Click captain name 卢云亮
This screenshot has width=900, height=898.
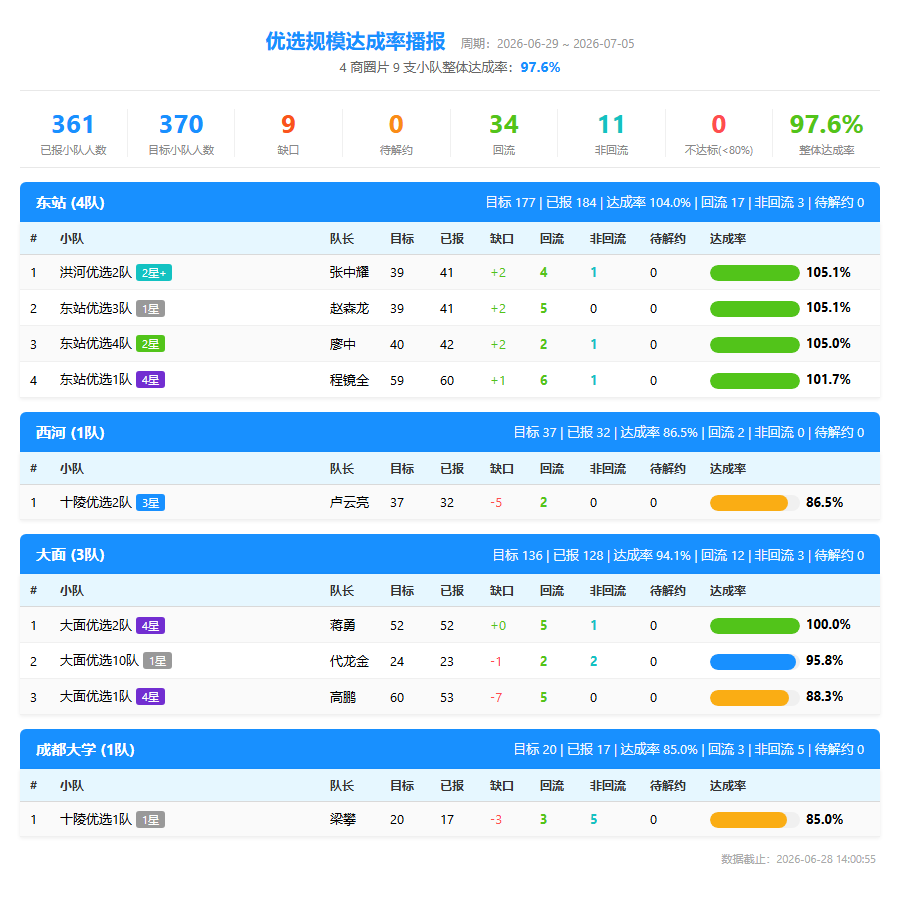point(349,503)
